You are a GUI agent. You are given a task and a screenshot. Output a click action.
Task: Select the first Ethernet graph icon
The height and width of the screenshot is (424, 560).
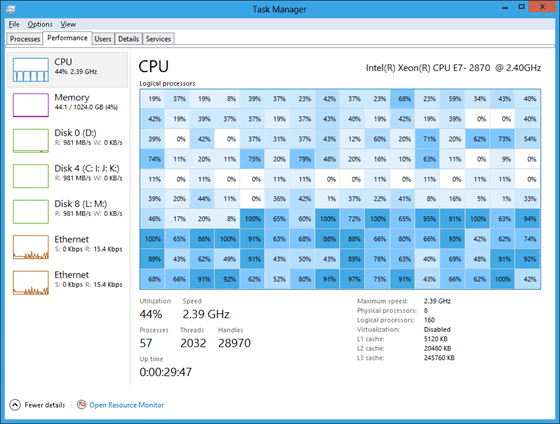(x=31, y=247)
